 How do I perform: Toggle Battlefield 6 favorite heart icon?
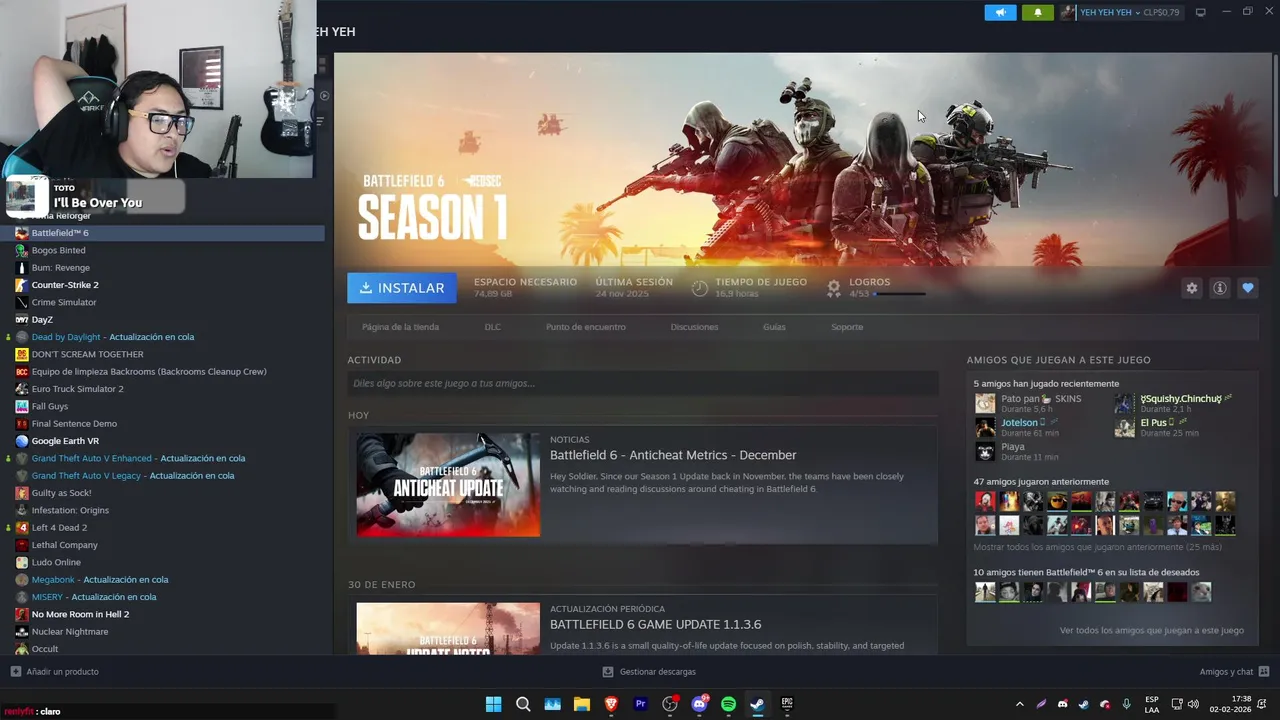click(1248, 288)
